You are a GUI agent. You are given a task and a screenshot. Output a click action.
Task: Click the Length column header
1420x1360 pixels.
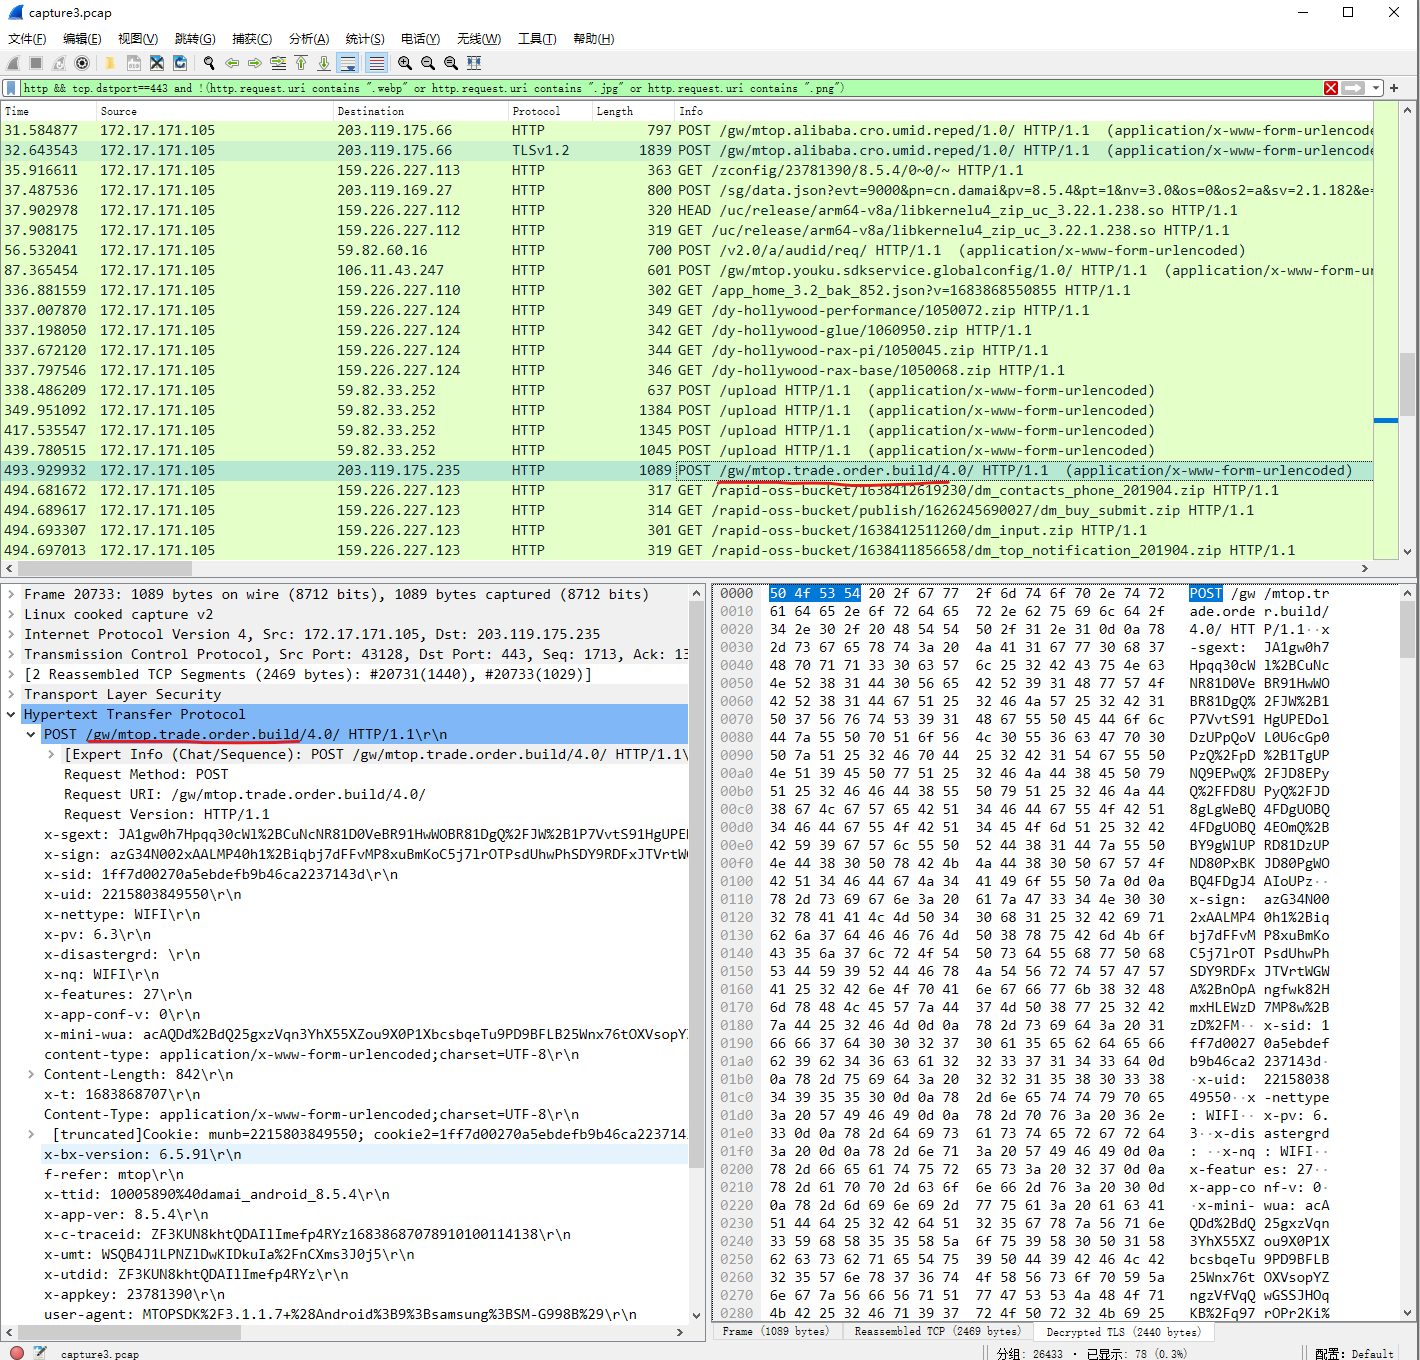[x=633, y=111]
